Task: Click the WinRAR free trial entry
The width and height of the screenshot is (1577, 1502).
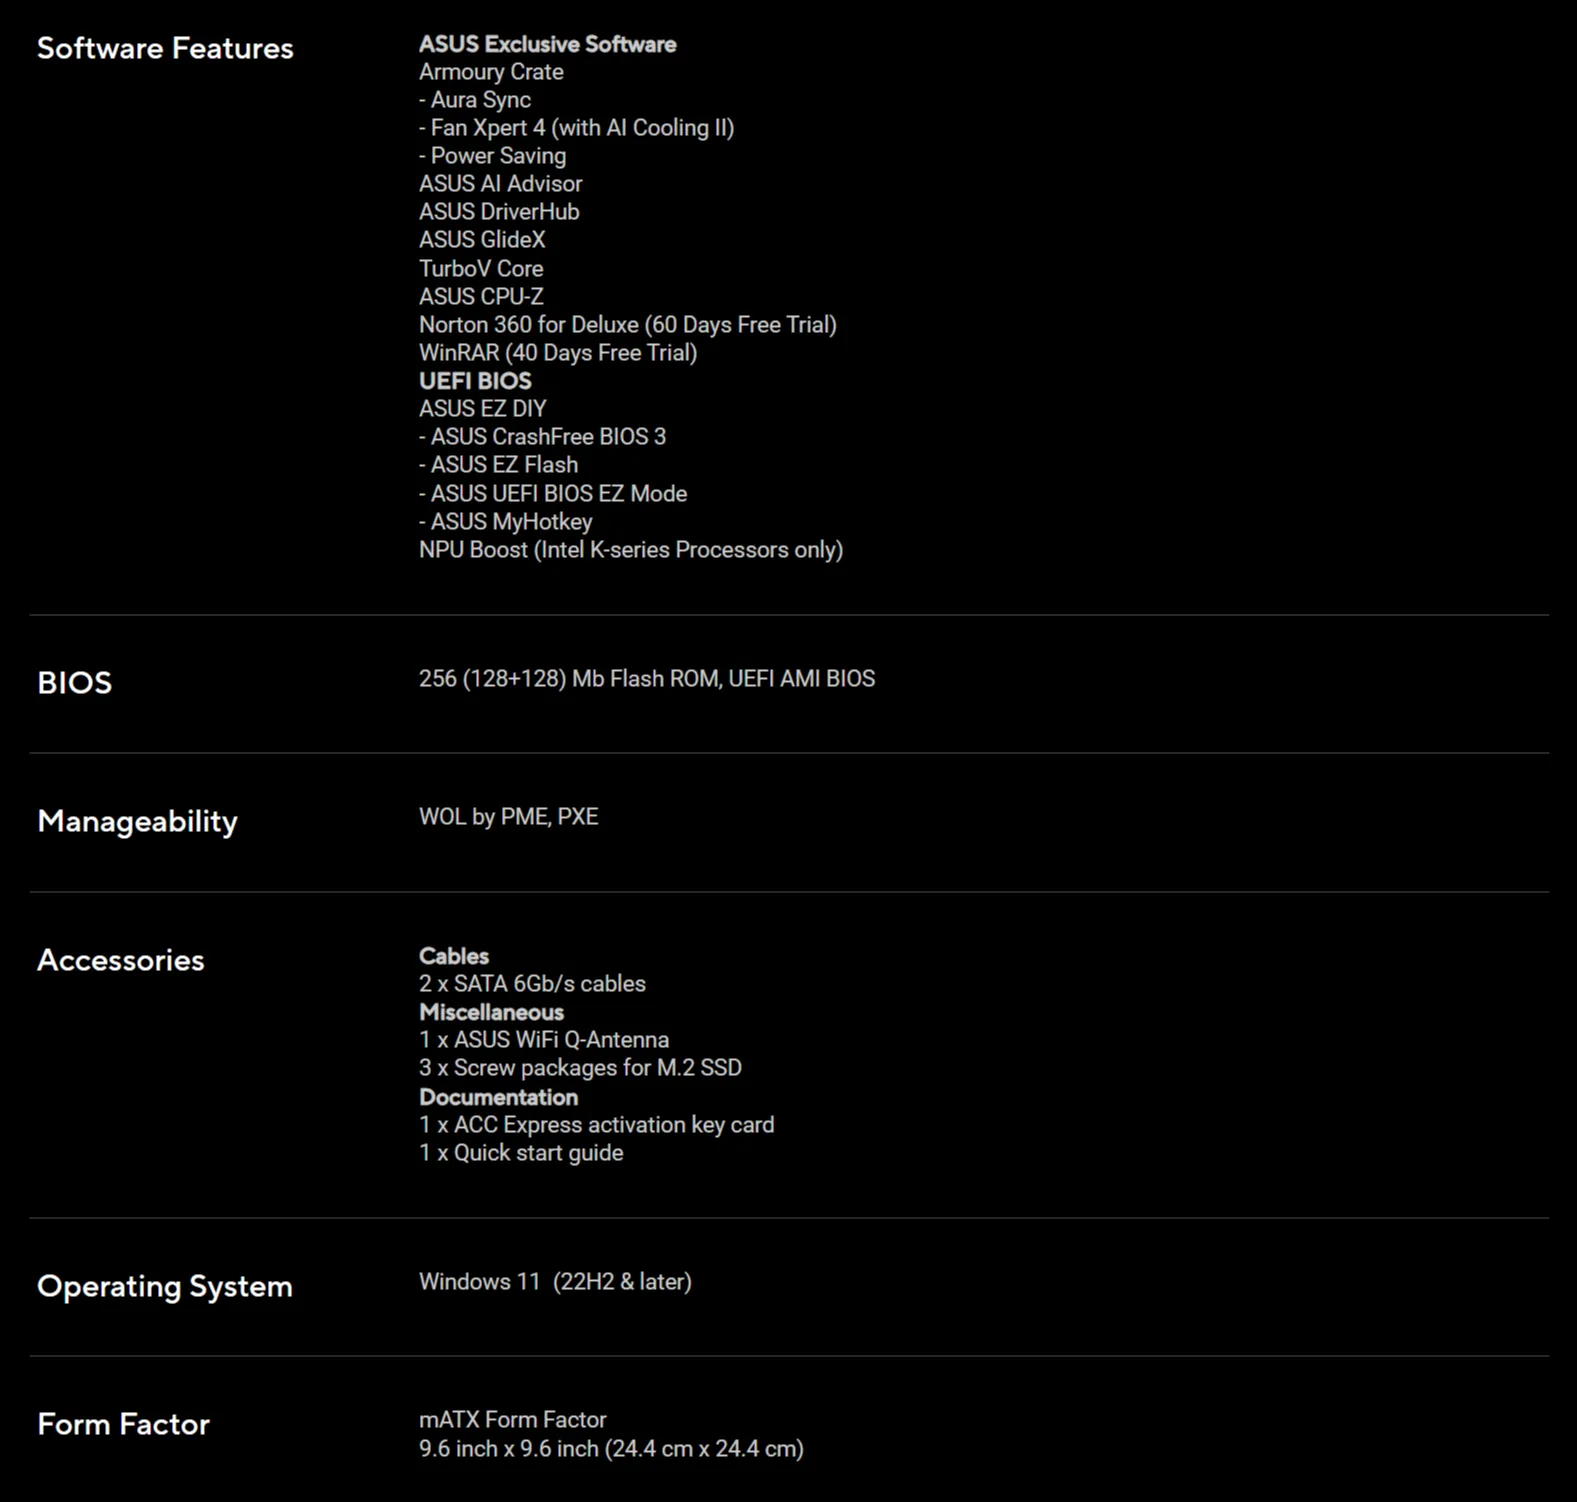Action: point(557,353)
